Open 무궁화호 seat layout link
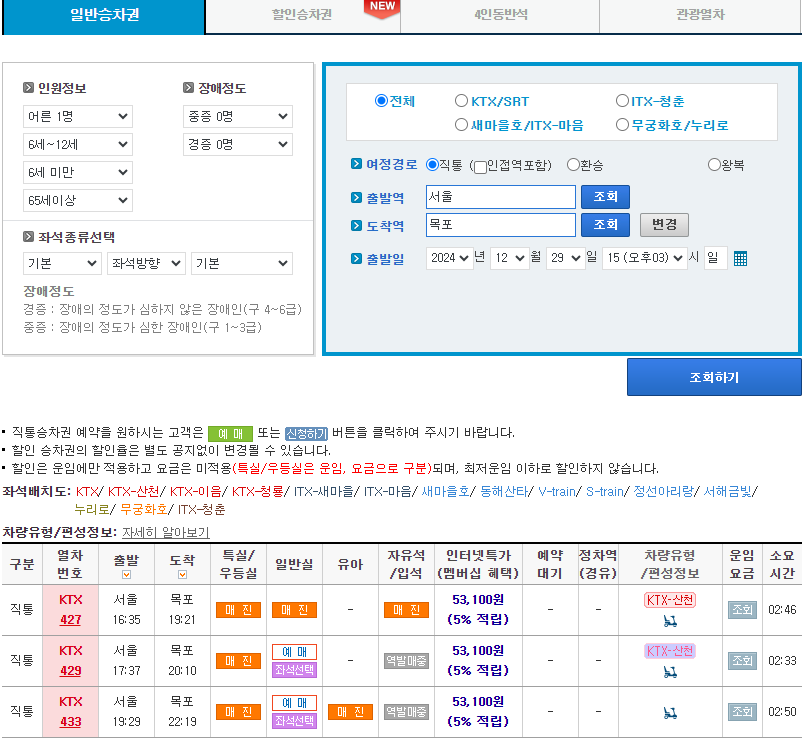Viewport: 812px width, 739px height. [144, 510]
